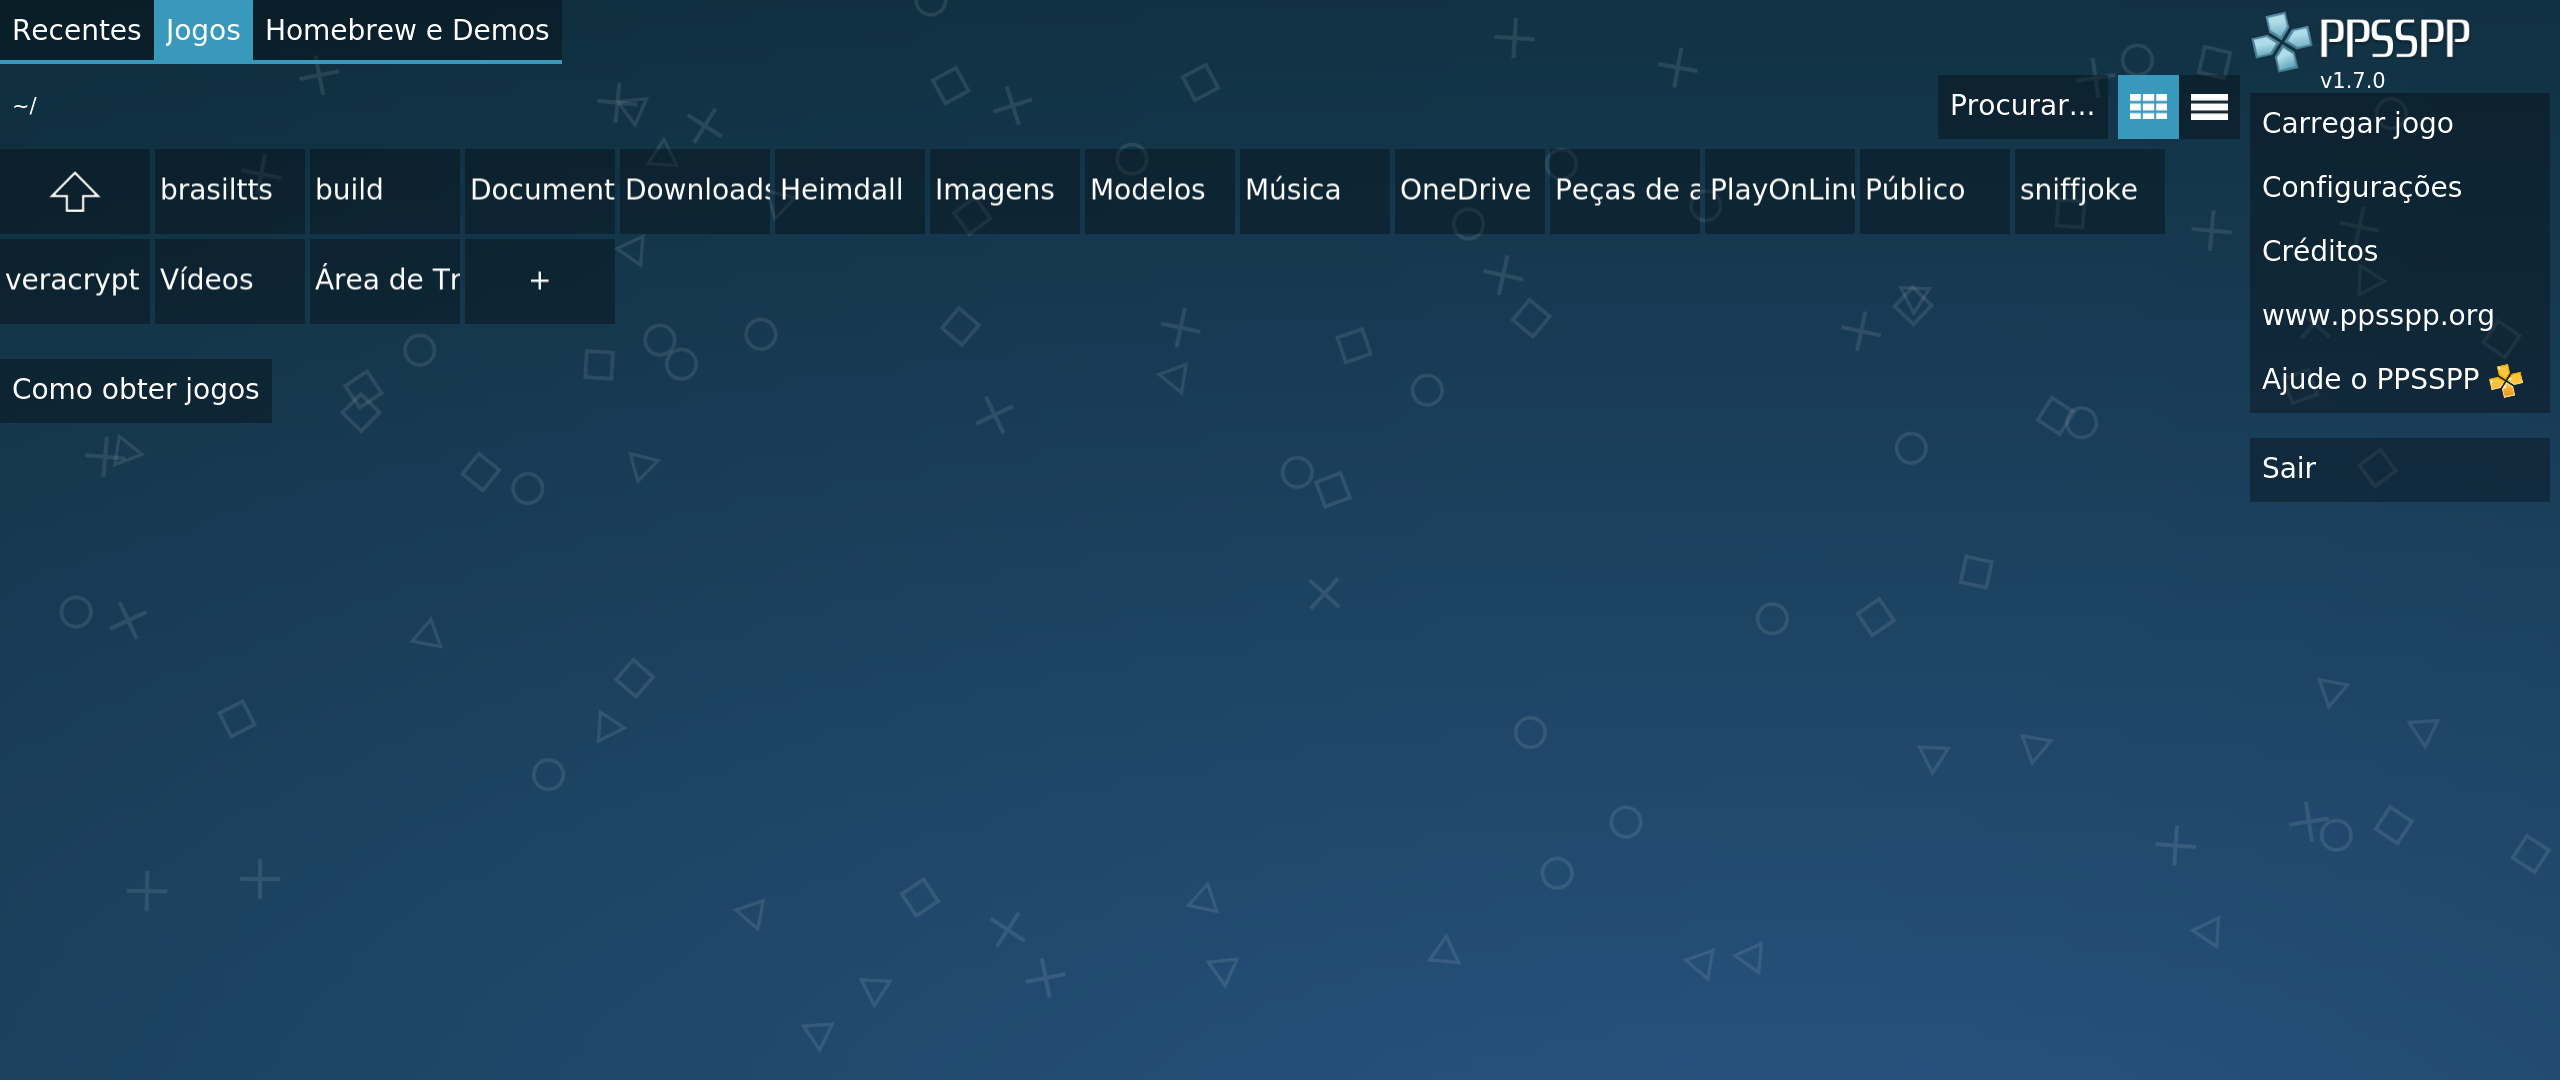Open the Homebrew e Demos tab
The height and width of the screenshot is (1080, 2560).
[x=407, y=30]
